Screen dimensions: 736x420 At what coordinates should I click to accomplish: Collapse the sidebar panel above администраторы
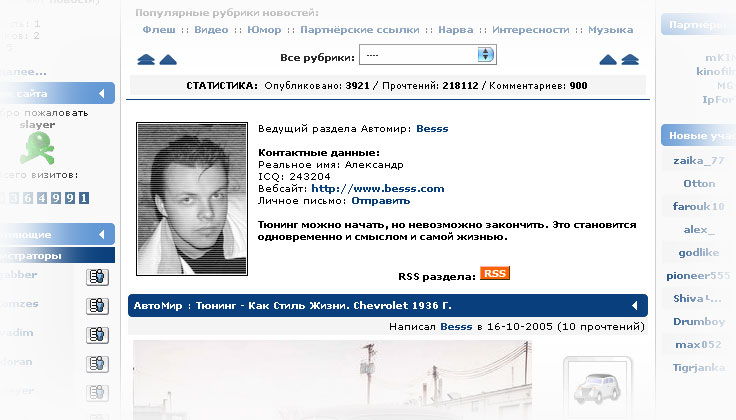point(101,234)
